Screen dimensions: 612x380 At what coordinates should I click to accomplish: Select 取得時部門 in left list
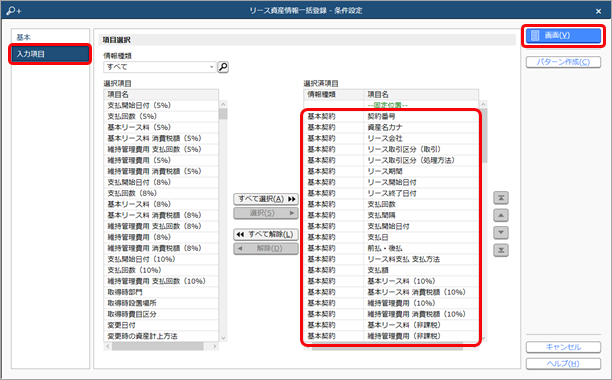(x=161, y=292)
